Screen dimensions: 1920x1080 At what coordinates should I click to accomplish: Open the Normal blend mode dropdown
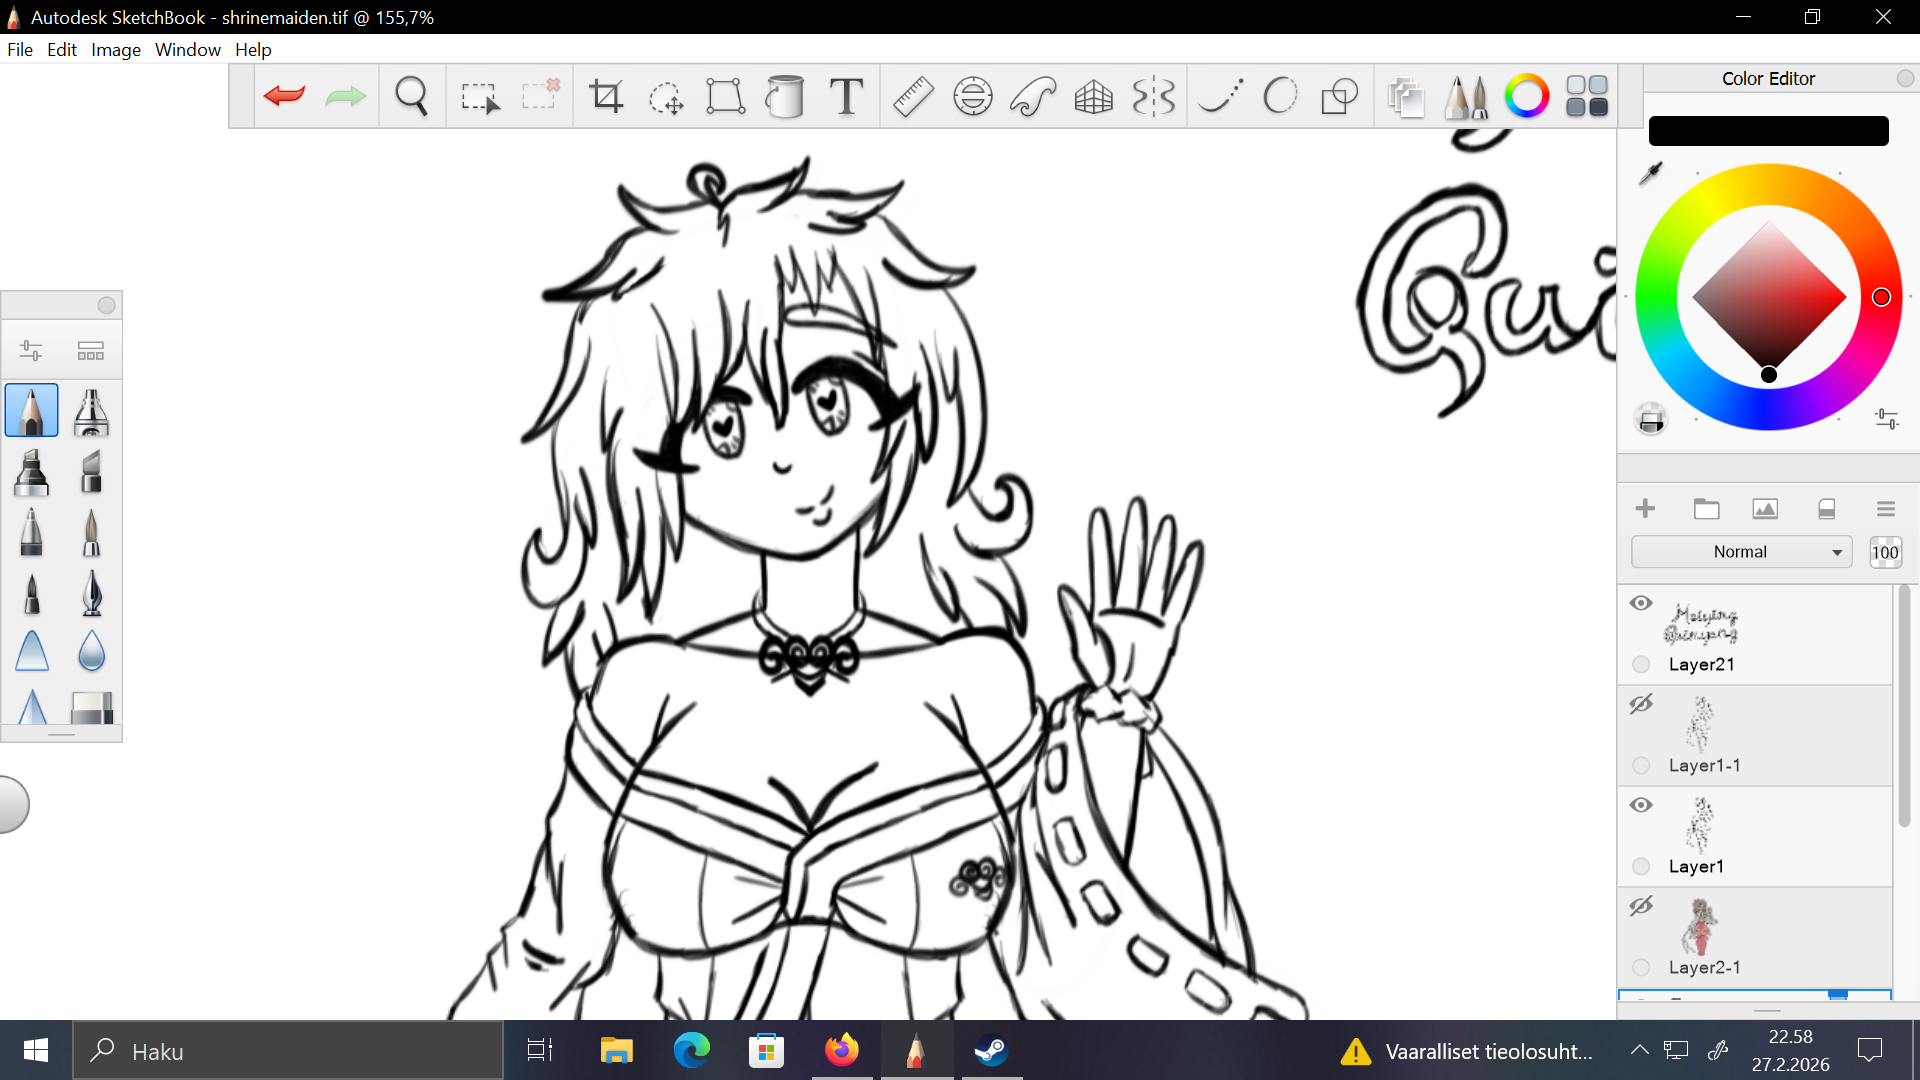[1741, 552]
